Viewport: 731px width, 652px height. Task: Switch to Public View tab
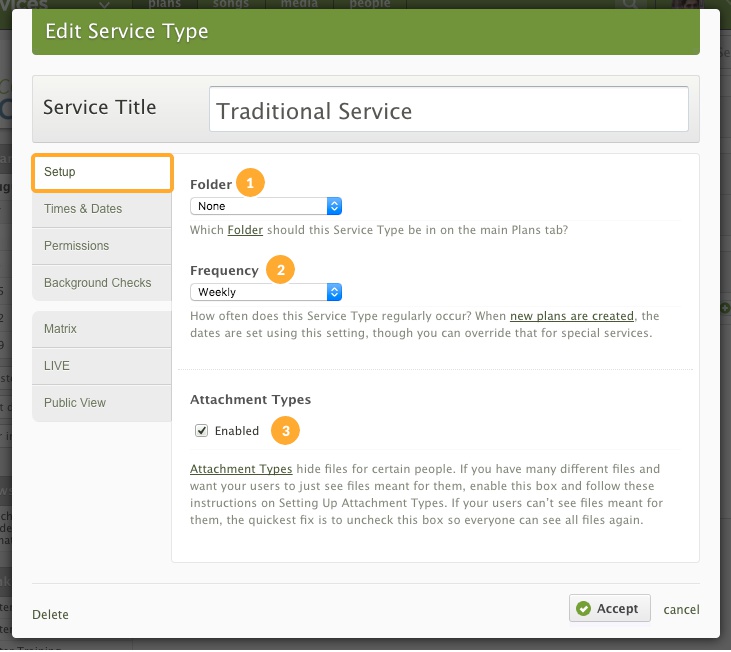pyautogui.click(x=102, y=403)
